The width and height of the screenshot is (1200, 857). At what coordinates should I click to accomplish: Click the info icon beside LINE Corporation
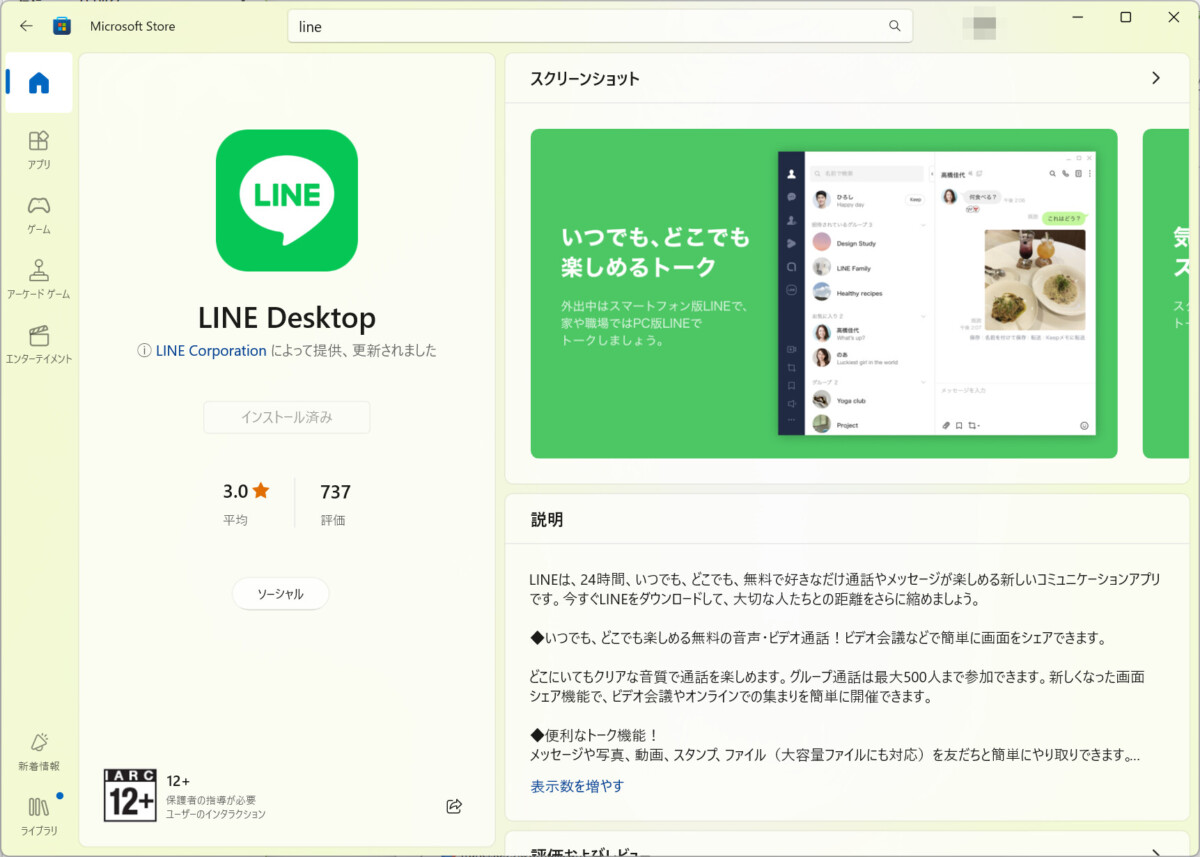pyautogui.click(x=145, y=351)
